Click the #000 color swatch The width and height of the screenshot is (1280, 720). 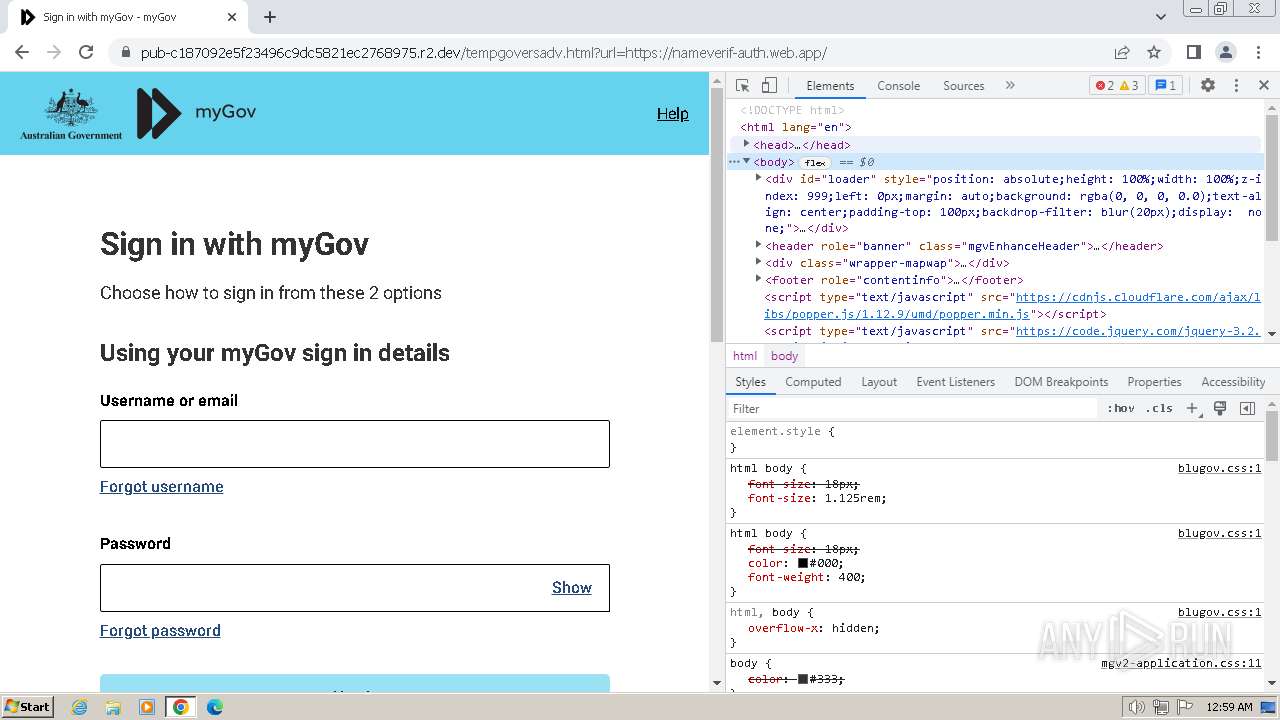click(x=803, y=563)
